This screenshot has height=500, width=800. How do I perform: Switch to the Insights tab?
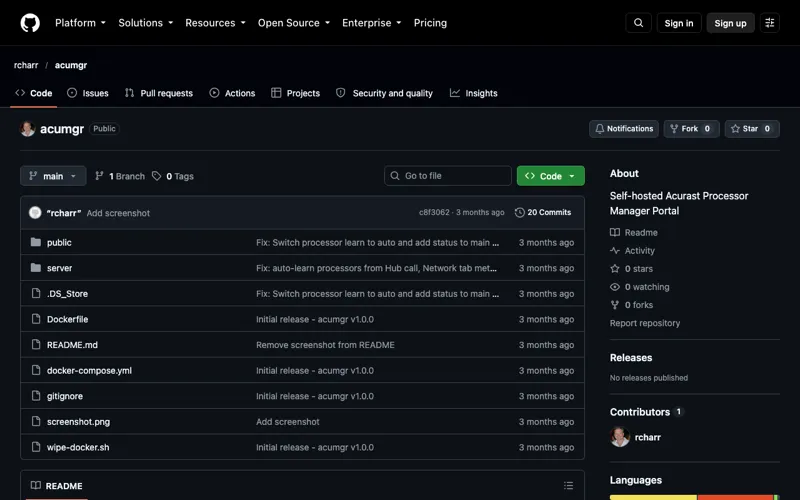[473, 93]
